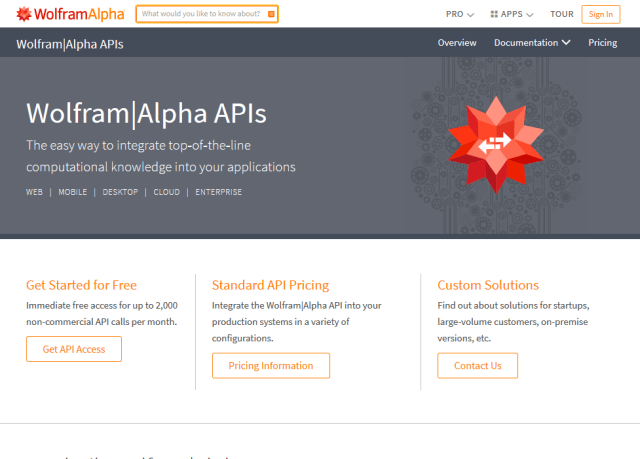The height and width of the screenshot is (459, 640).
Task: Click the WolframAlpha logo
Action: pyautogui.click(x=70, y=14)
